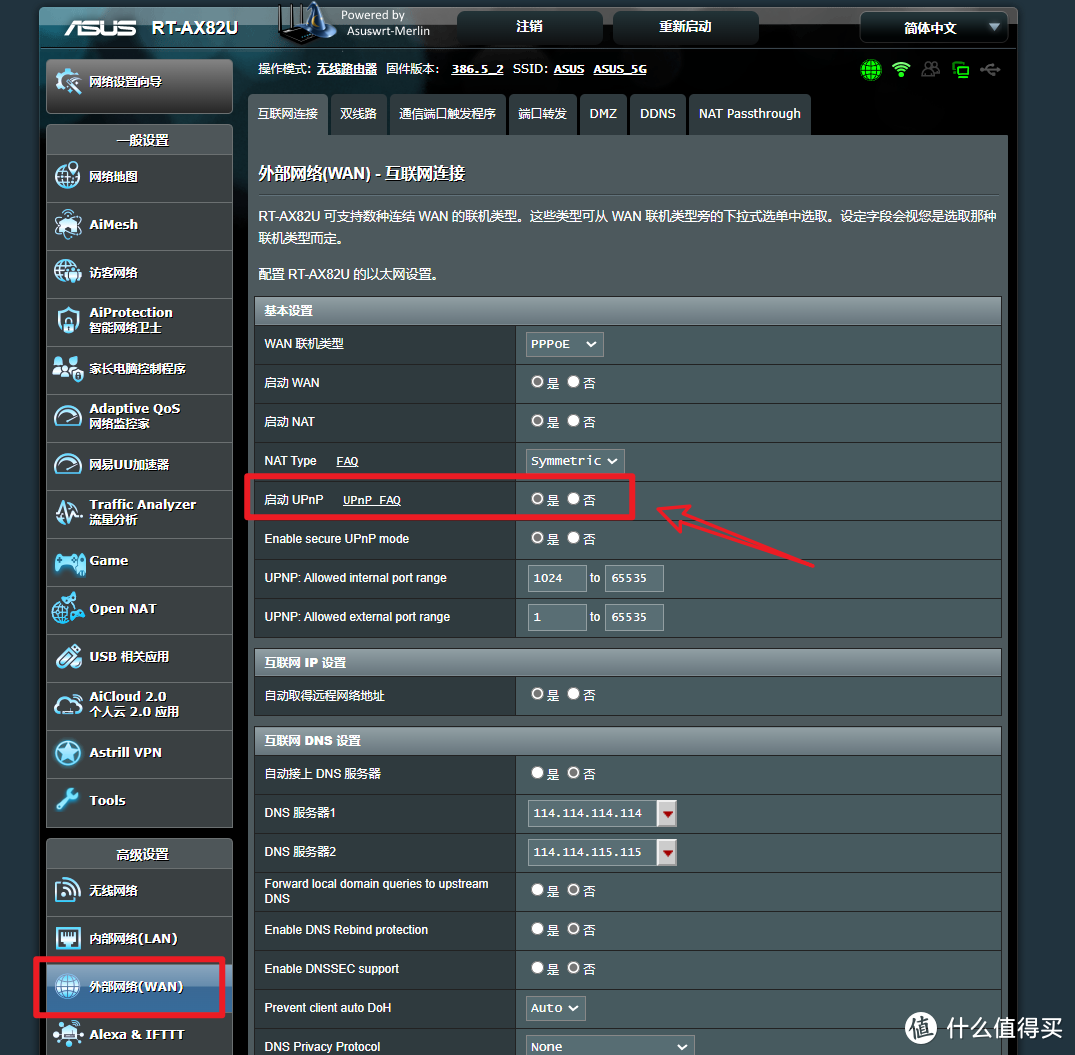This screenshot has width=1075, height=1055.
Task: Click the 重新启动 reboot button
Action: tap(685, 27)
